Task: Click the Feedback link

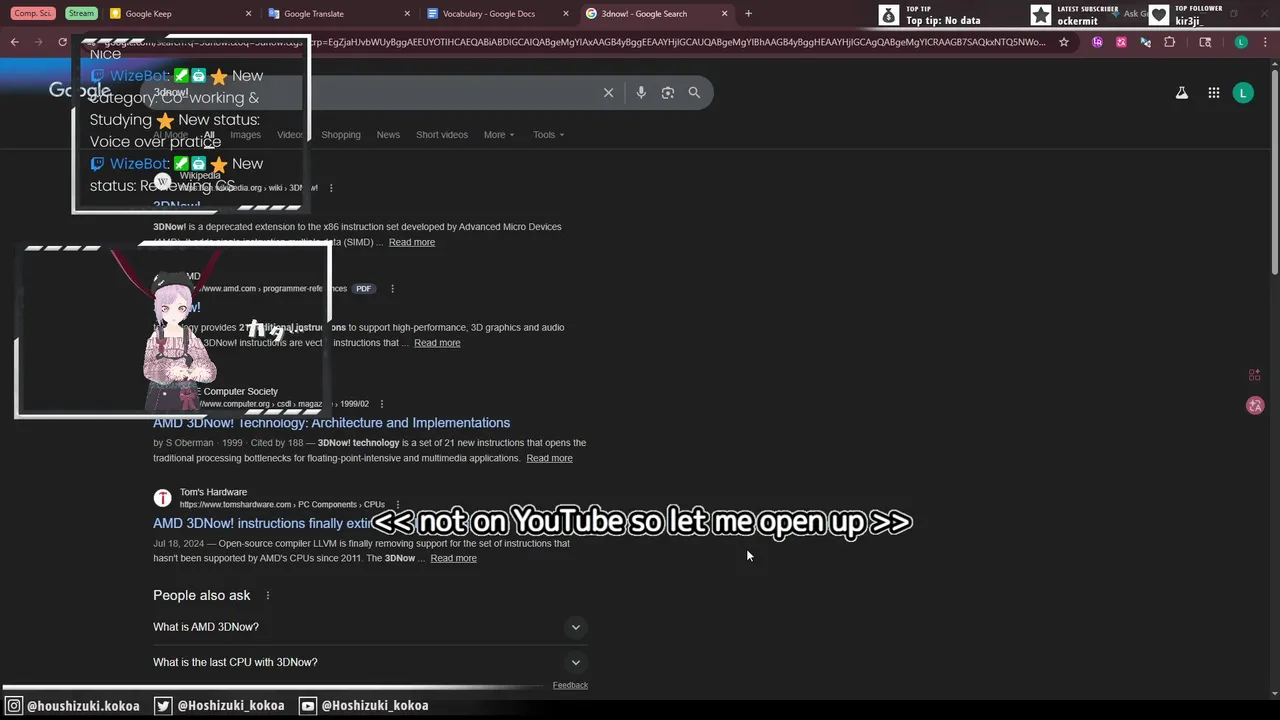Action: coord(570,685)
